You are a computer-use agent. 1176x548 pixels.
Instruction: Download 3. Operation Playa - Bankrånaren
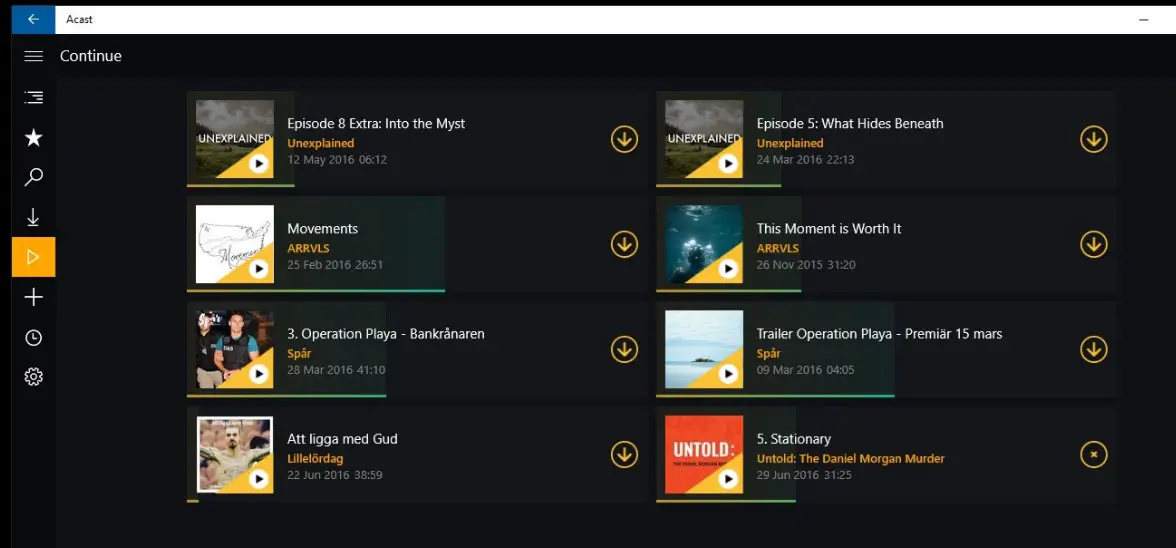(x=624, y=349)
